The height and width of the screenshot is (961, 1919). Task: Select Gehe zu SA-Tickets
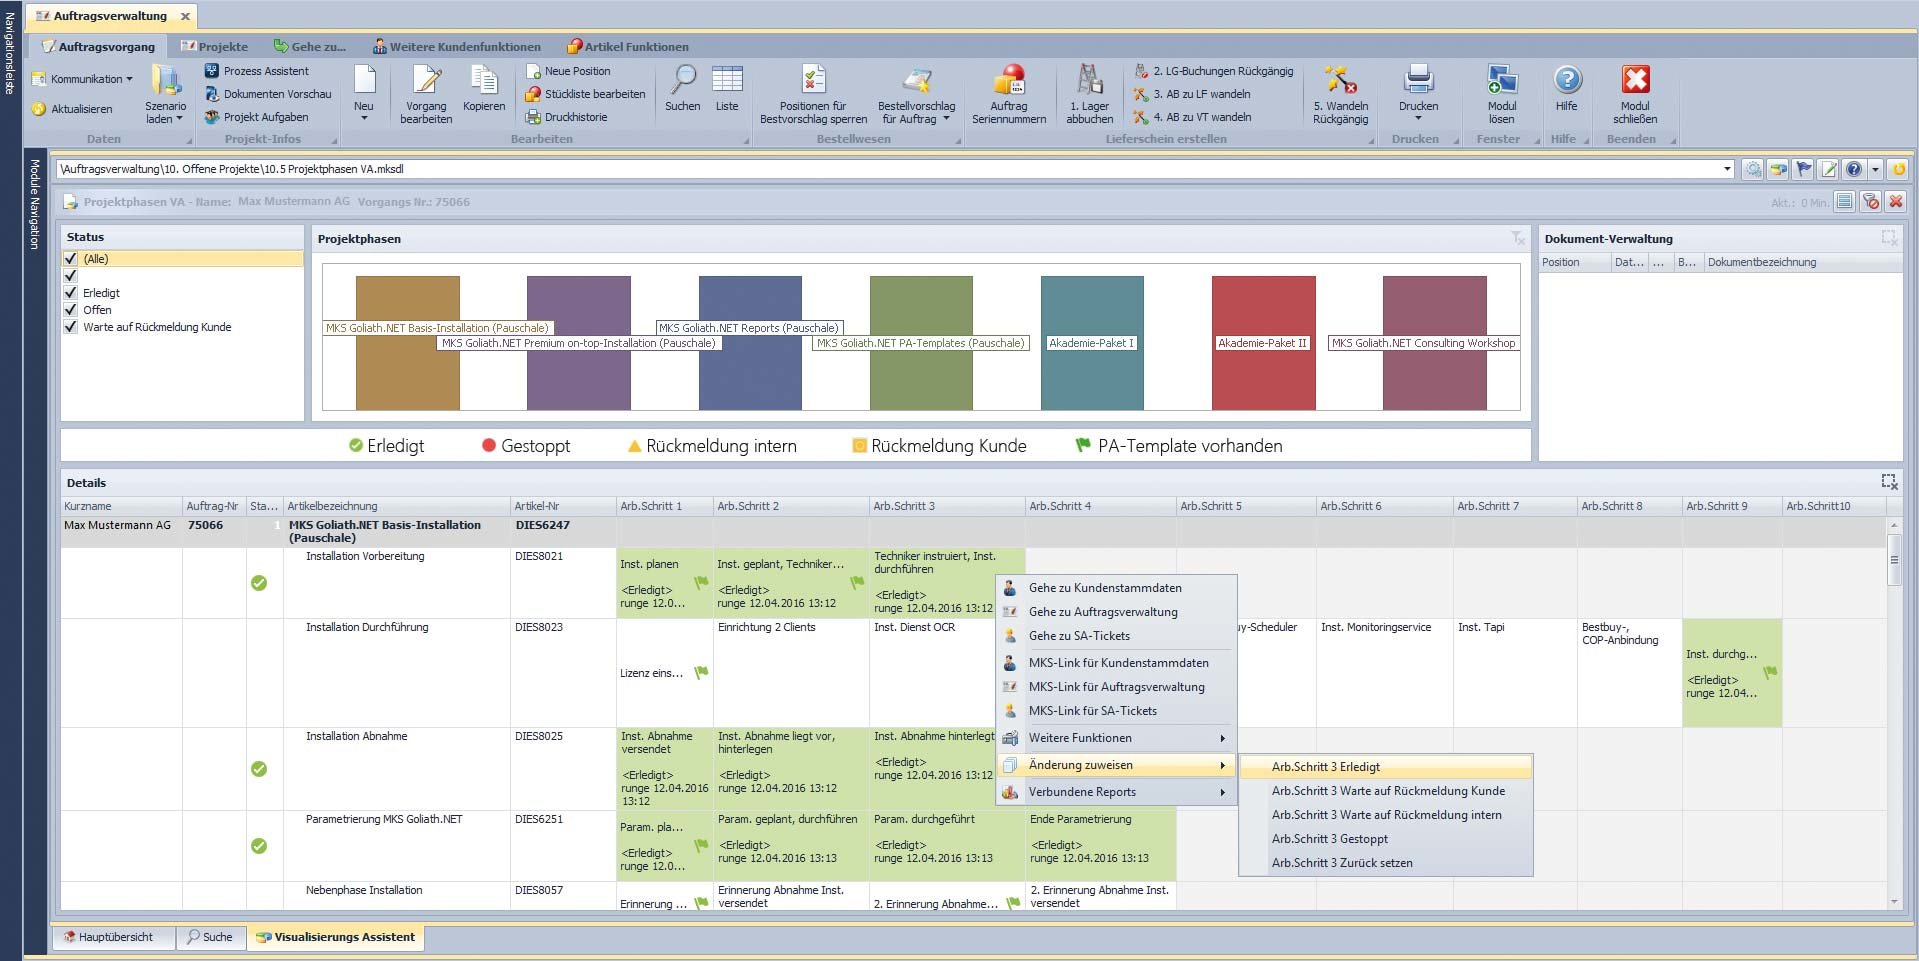[x=1116, y=636]
